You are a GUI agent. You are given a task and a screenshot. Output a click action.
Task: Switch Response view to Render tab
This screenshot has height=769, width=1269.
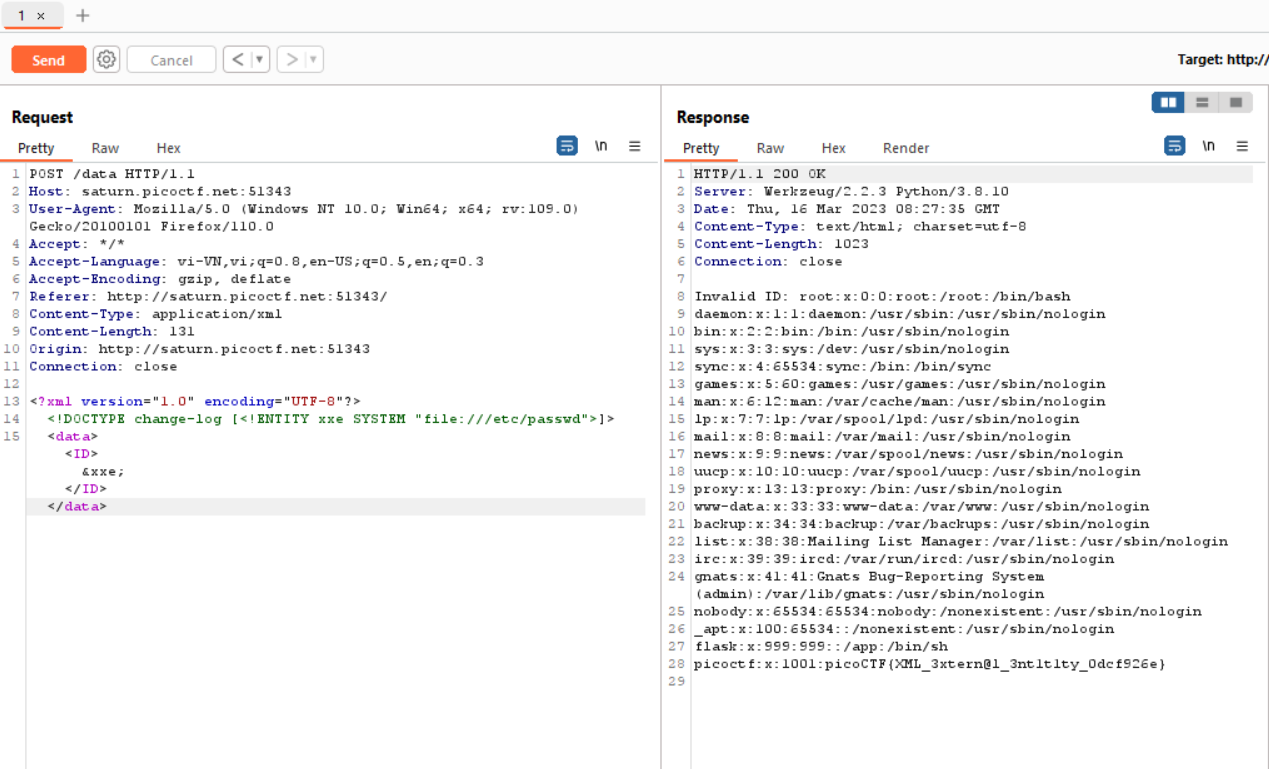(906, 148)
